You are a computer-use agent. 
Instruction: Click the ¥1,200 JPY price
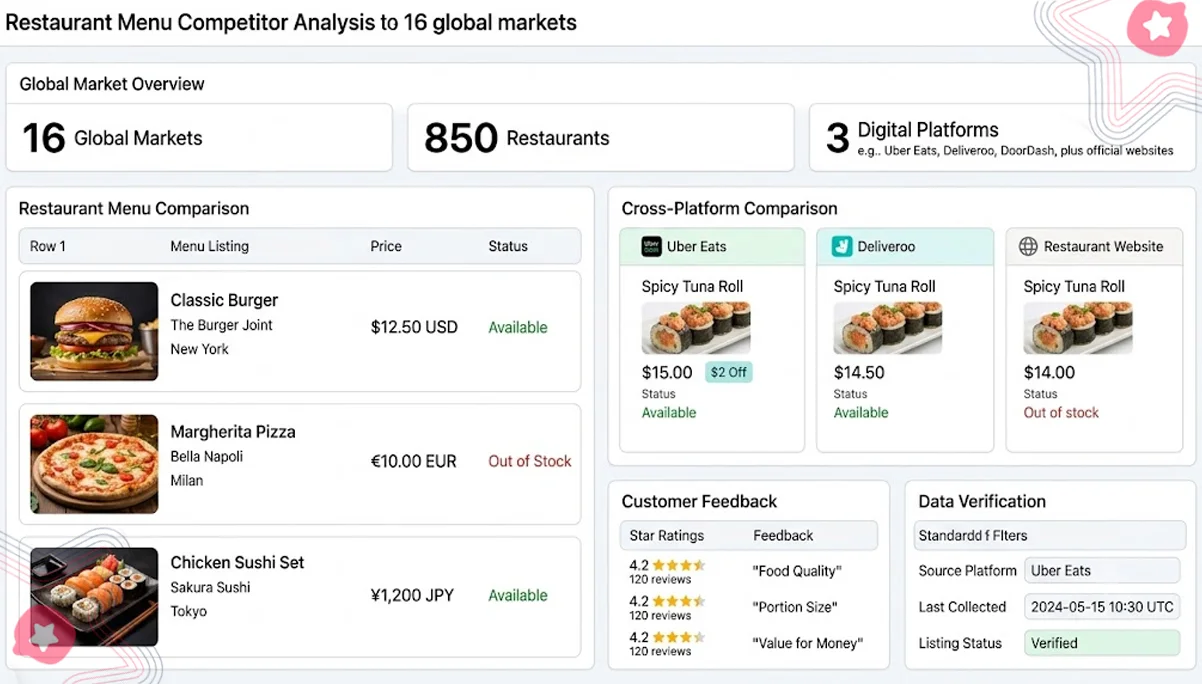tap(412, 595)
